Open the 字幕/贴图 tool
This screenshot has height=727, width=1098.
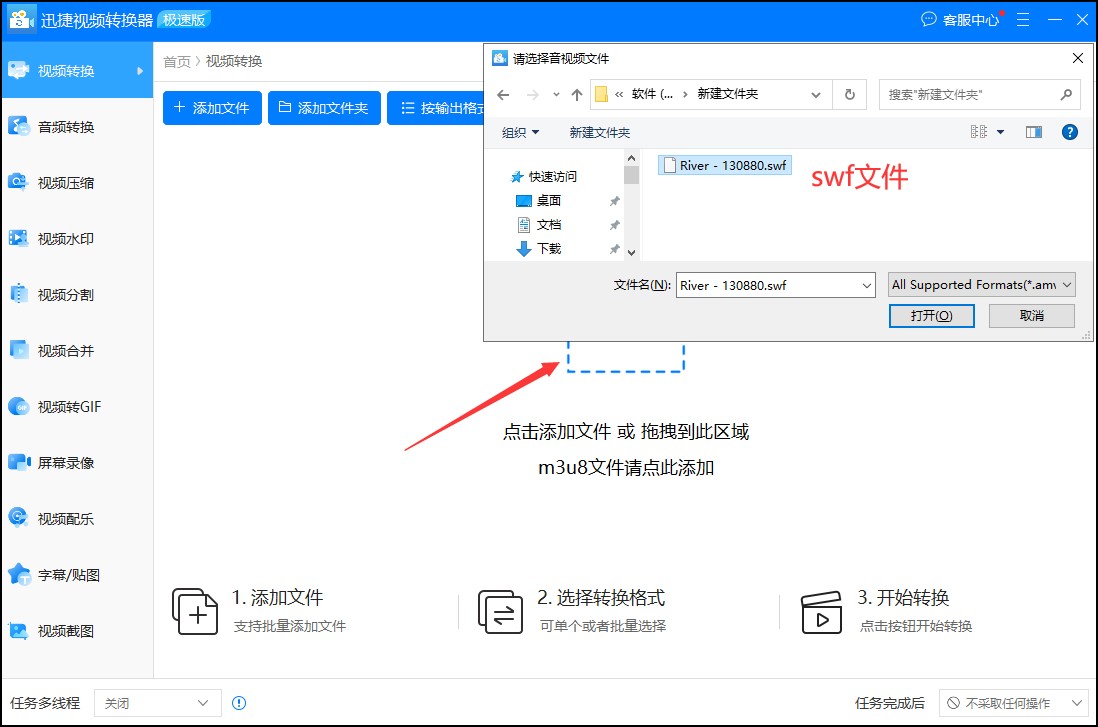tap(60, 575)
